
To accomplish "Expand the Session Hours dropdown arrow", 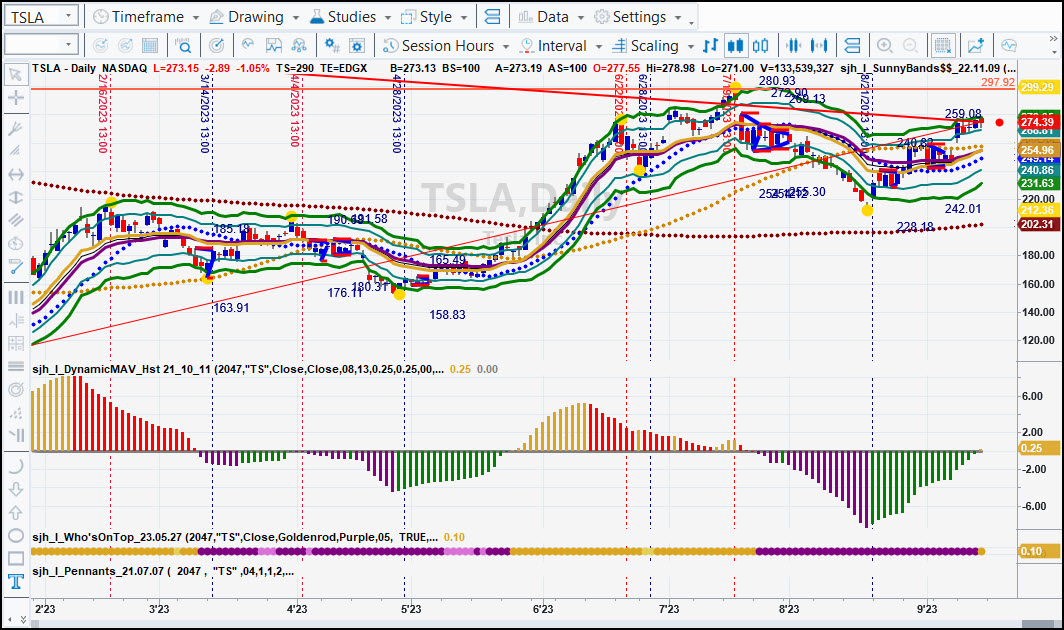I will [x=506, y=46].
